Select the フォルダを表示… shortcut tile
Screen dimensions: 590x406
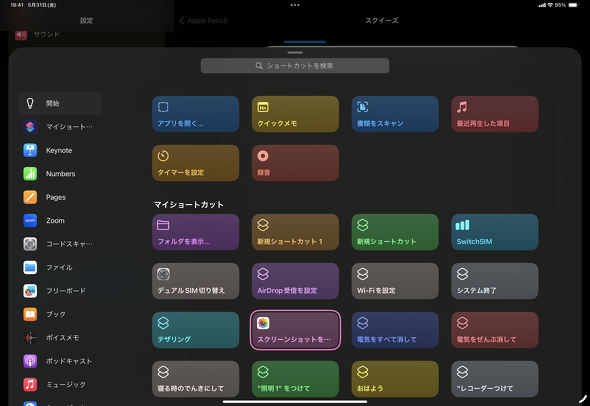195,232
